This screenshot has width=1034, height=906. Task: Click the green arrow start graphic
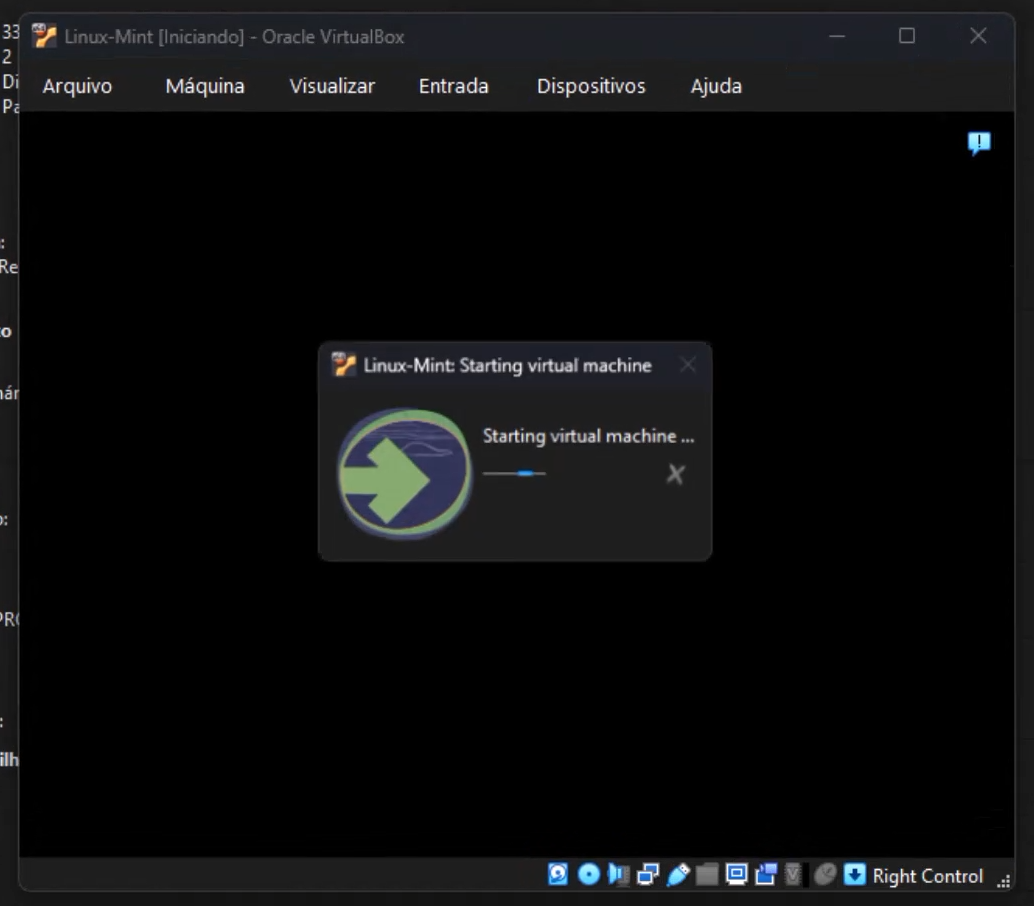pos(404,473)
